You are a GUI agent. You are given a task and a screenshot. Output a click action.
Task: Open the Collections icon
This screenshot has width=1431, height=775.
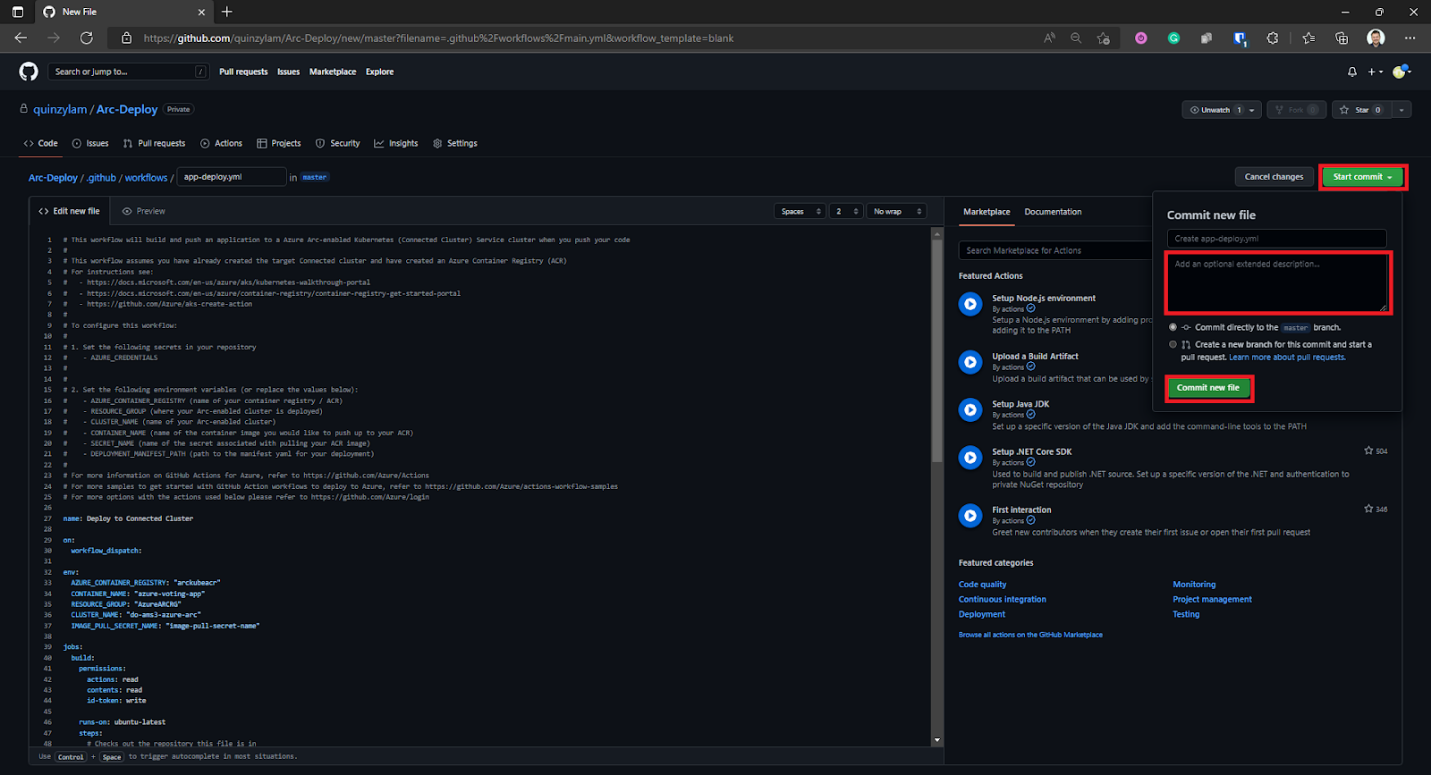[x=1342, y=38]
